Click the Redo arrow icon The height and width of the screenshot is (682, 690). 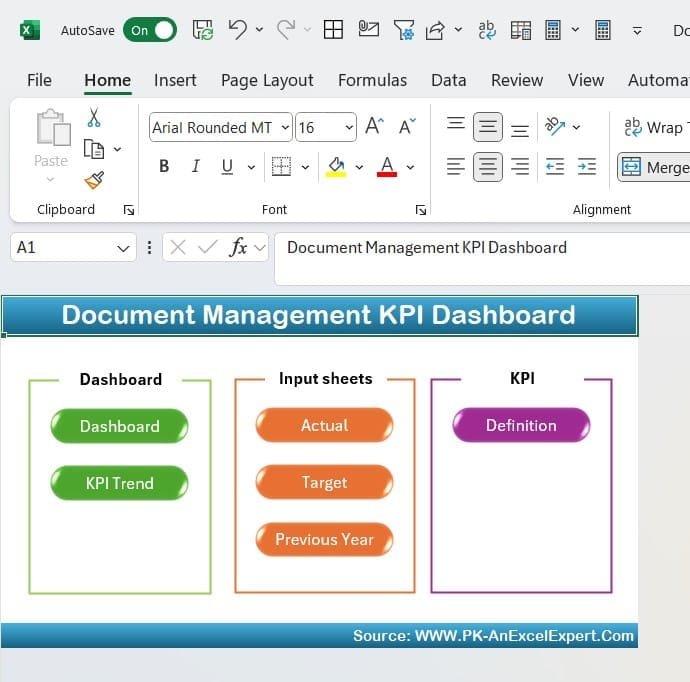[286, 29]
